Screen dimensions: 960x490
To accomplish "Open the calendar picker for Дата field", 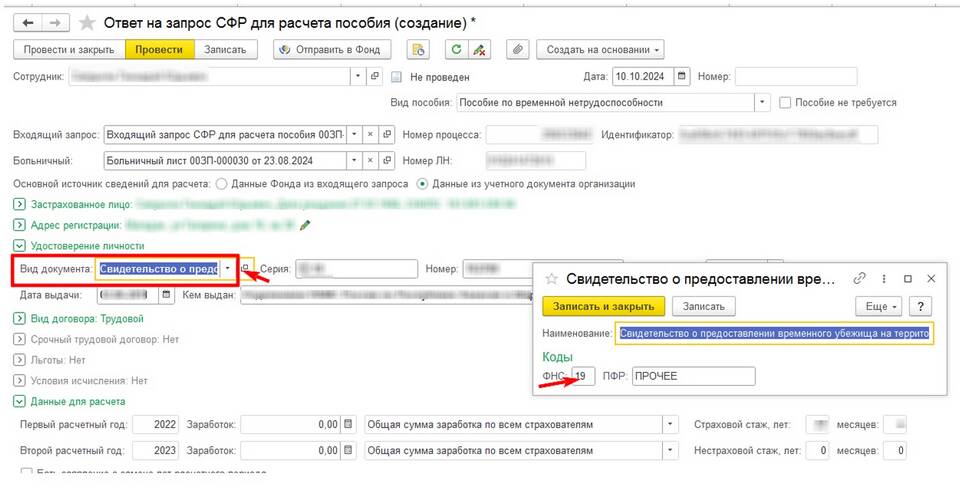I will point(682,76).
